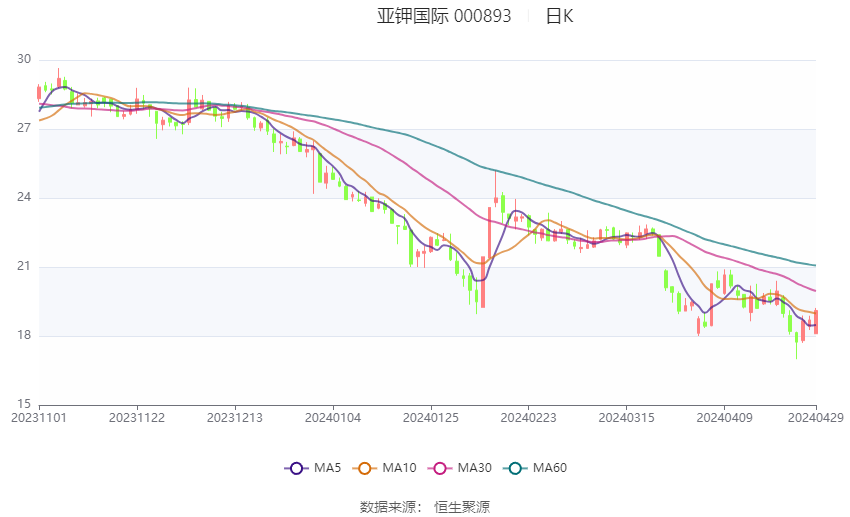Click the x-axis date 20240104
The width and height of the screenshot is (850, 517).
(x=333, y=418)
